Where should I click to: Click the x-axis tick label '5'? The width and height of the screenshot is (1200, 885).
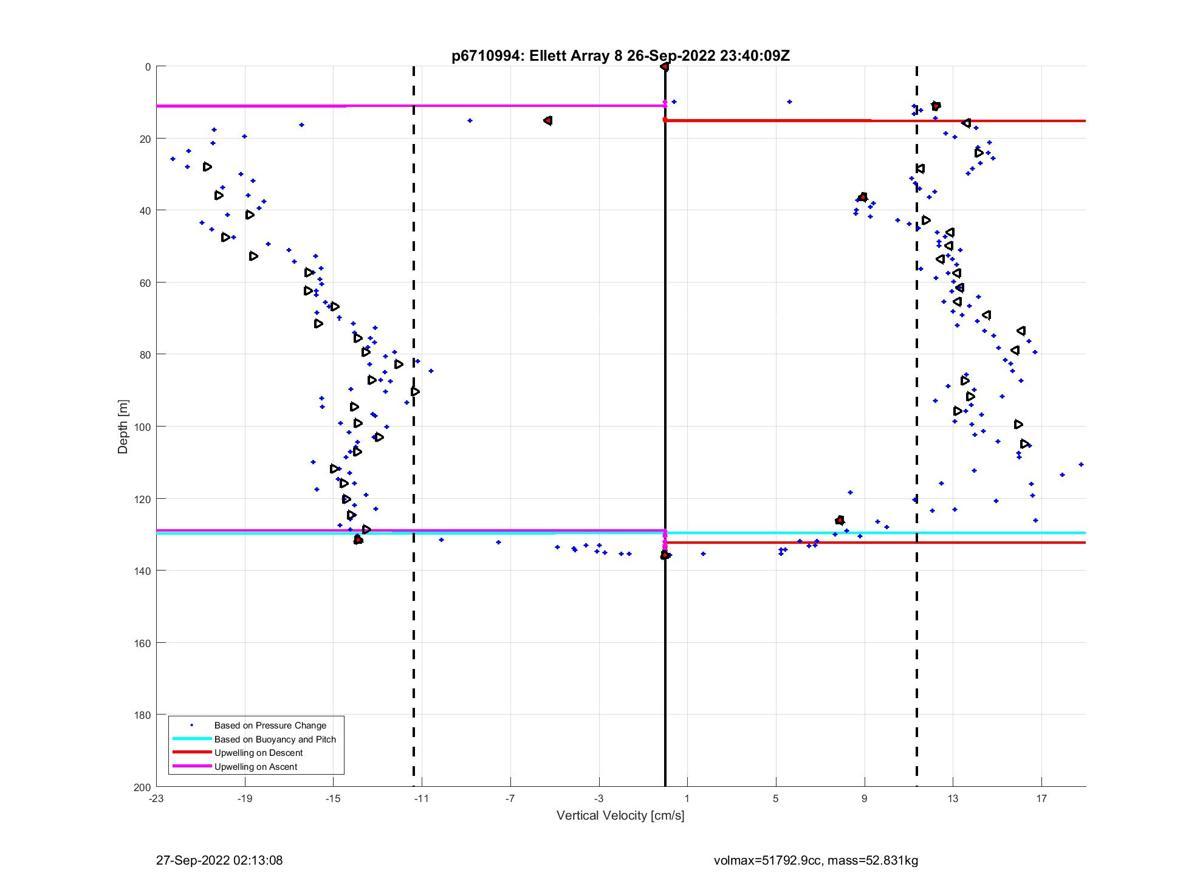[x=775, y=798]
